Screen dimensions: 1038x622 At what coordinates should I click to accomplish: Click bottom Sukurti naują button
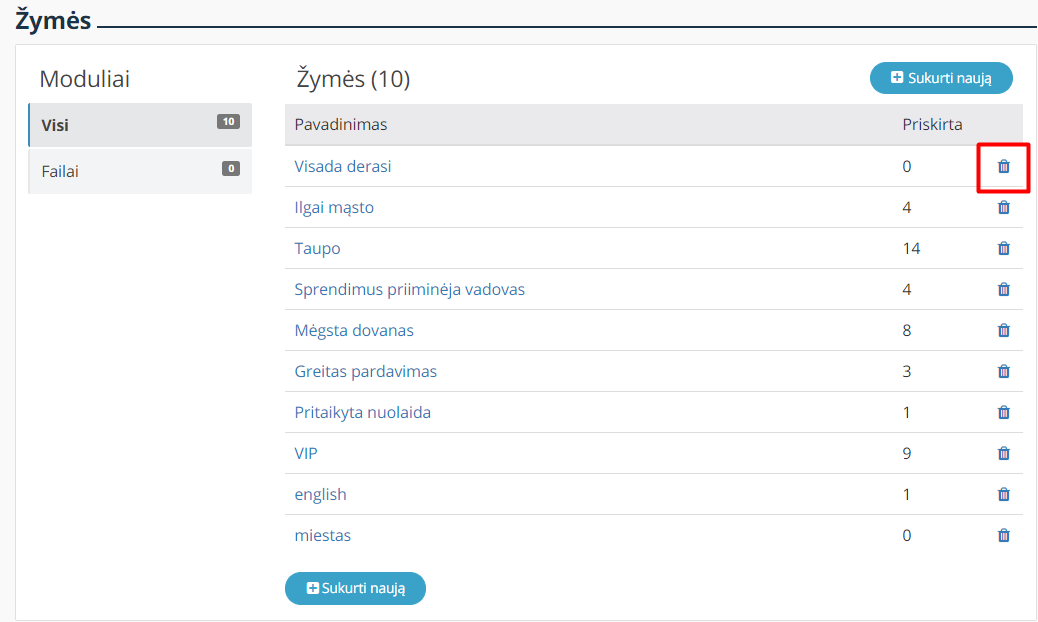(355, 588)
